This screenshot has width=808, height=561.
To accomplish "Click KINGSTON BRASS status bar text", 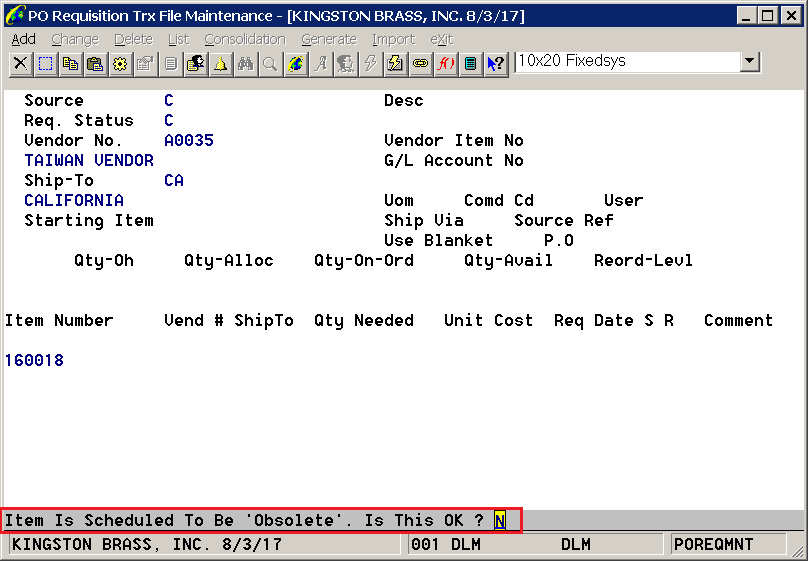I will (x=147, y=545).
